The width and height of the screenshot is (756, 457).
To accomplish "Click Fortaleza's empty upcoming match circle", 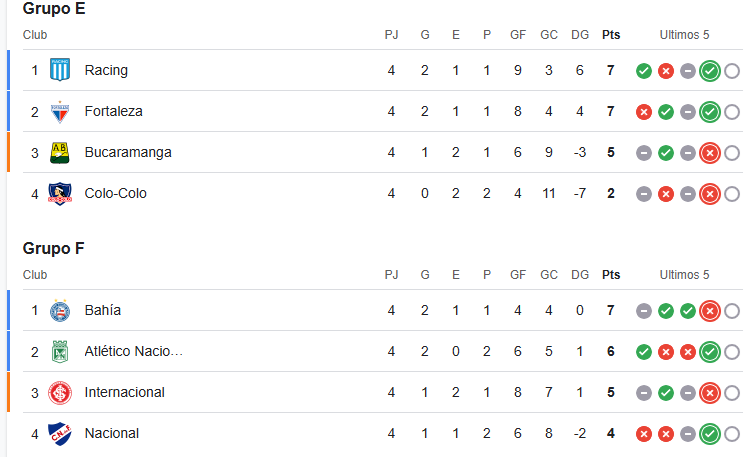I will point(732,112).
